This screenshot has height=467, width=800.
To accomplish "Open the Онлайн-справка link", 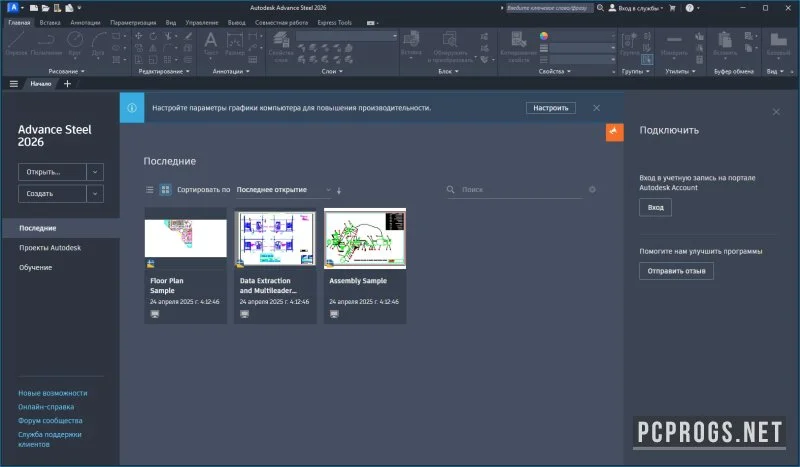I will tap(46, 407).
